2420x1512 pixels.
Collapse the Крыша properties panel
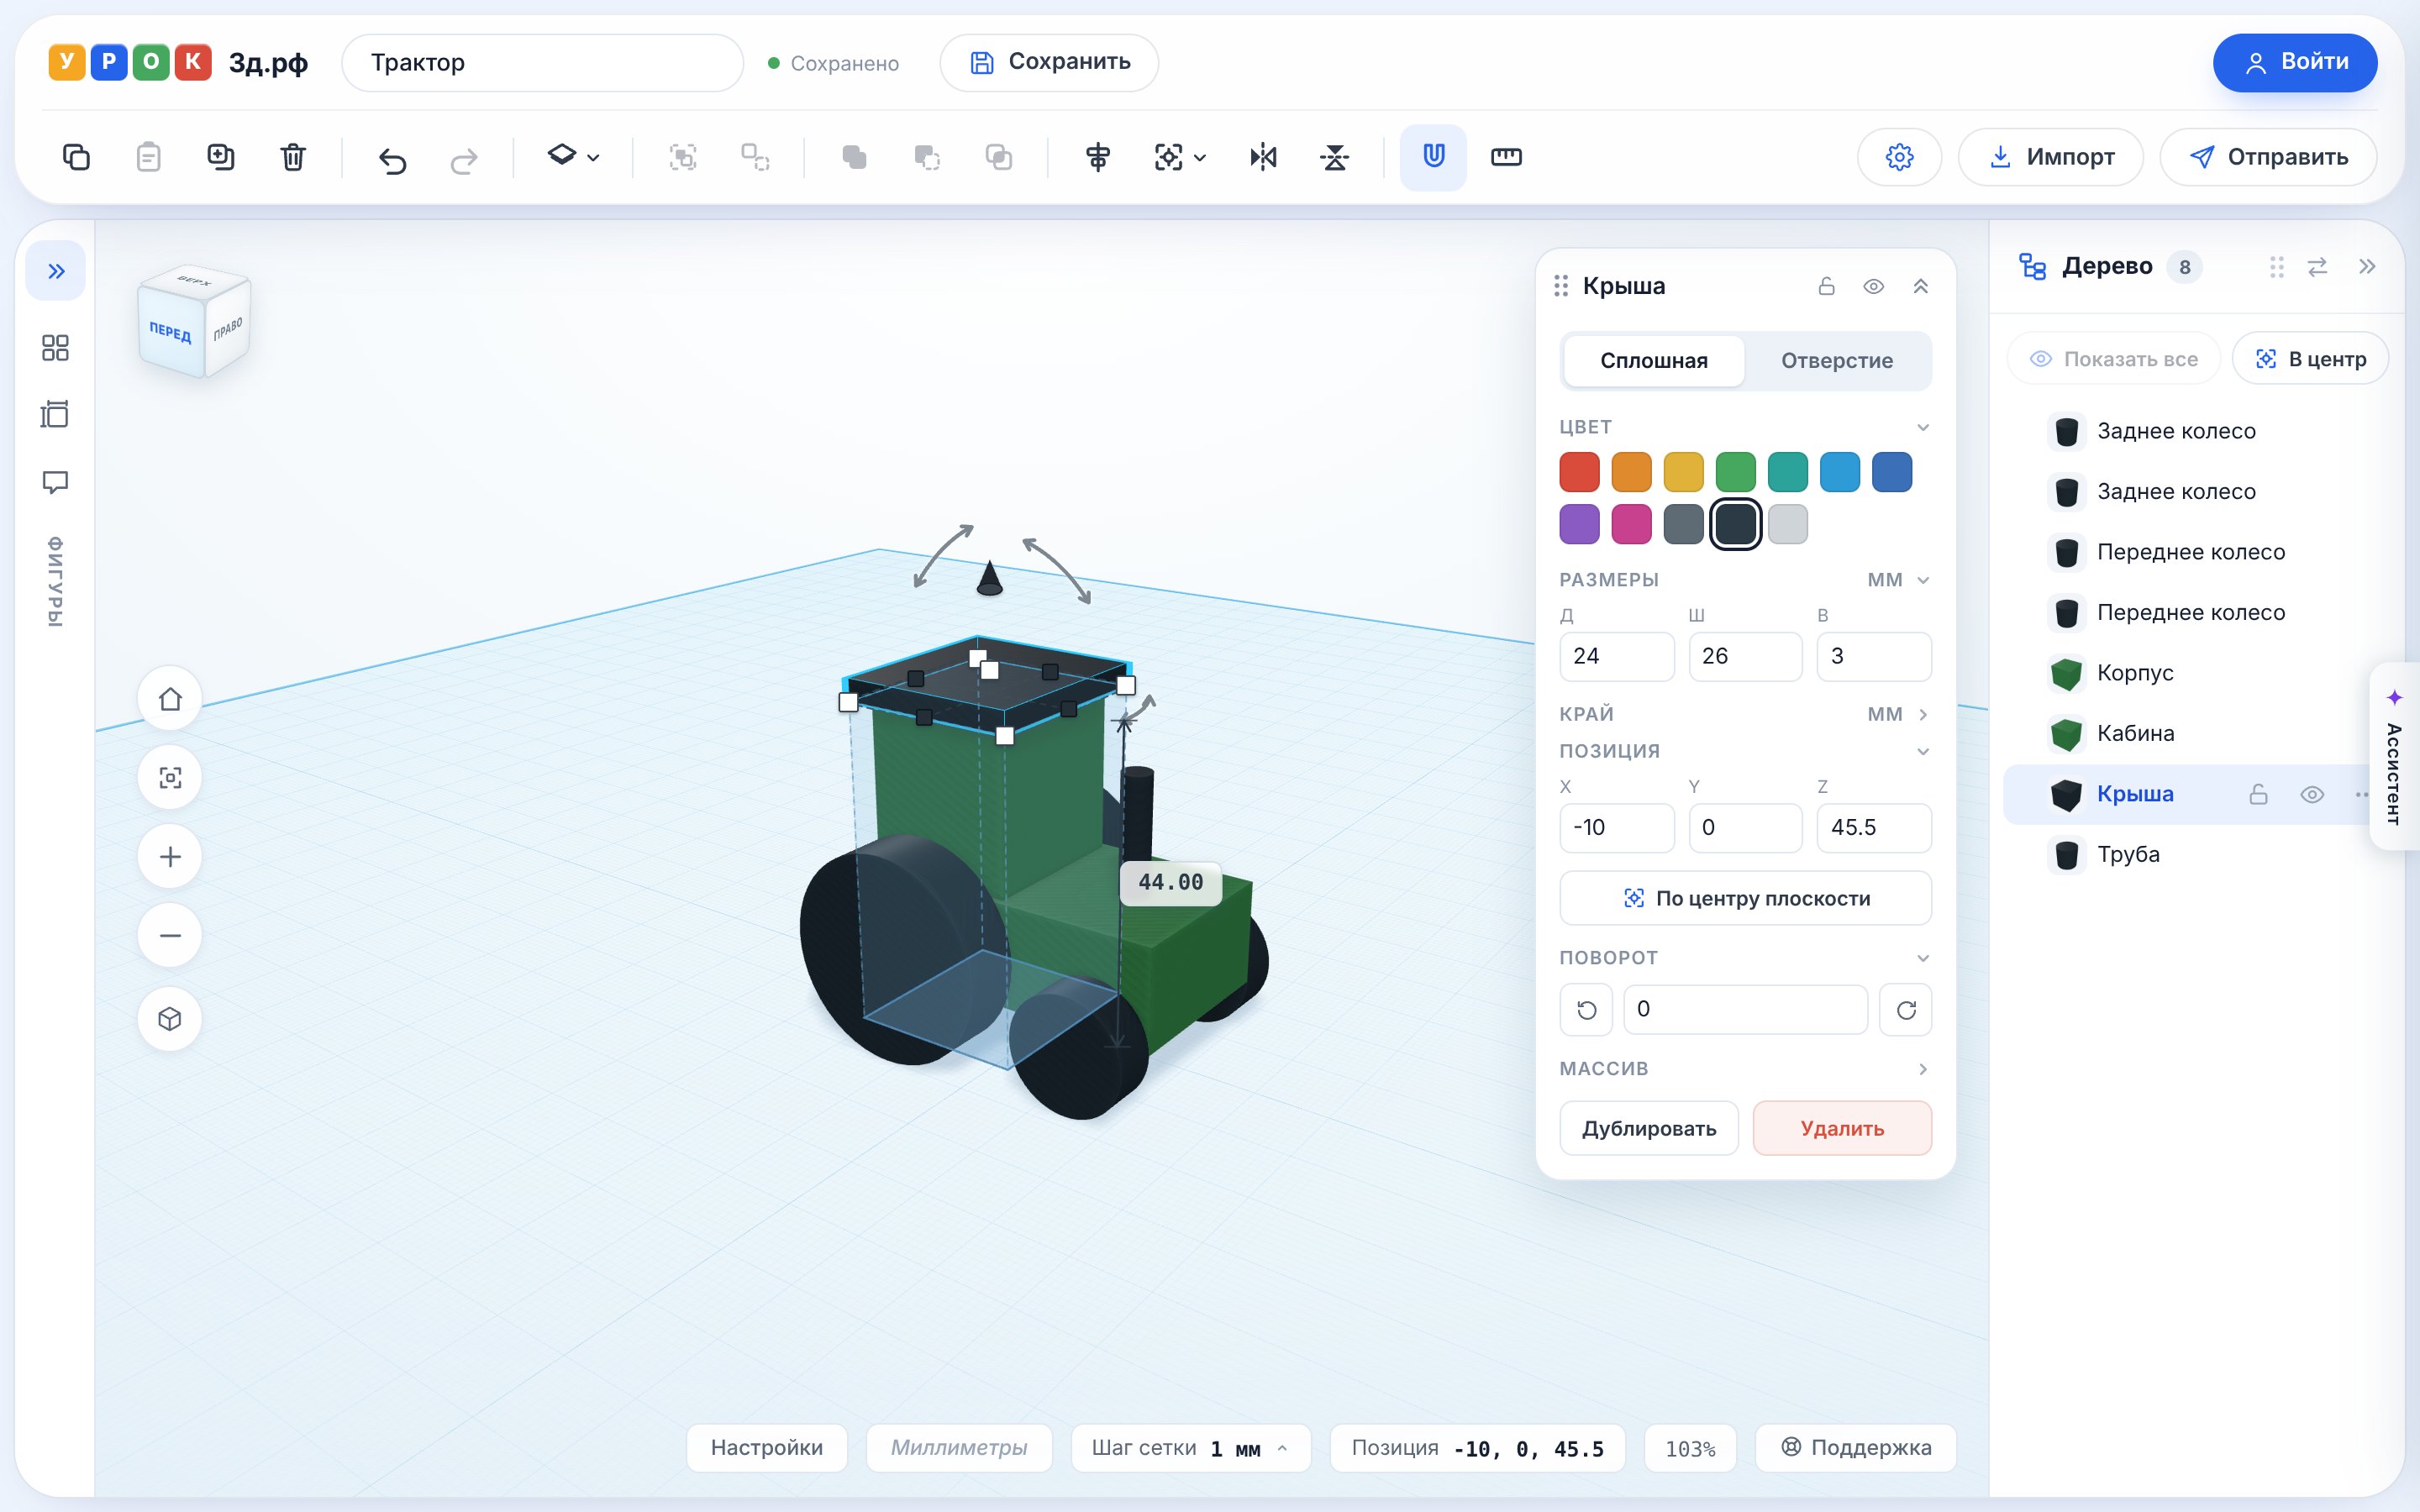1920,287
